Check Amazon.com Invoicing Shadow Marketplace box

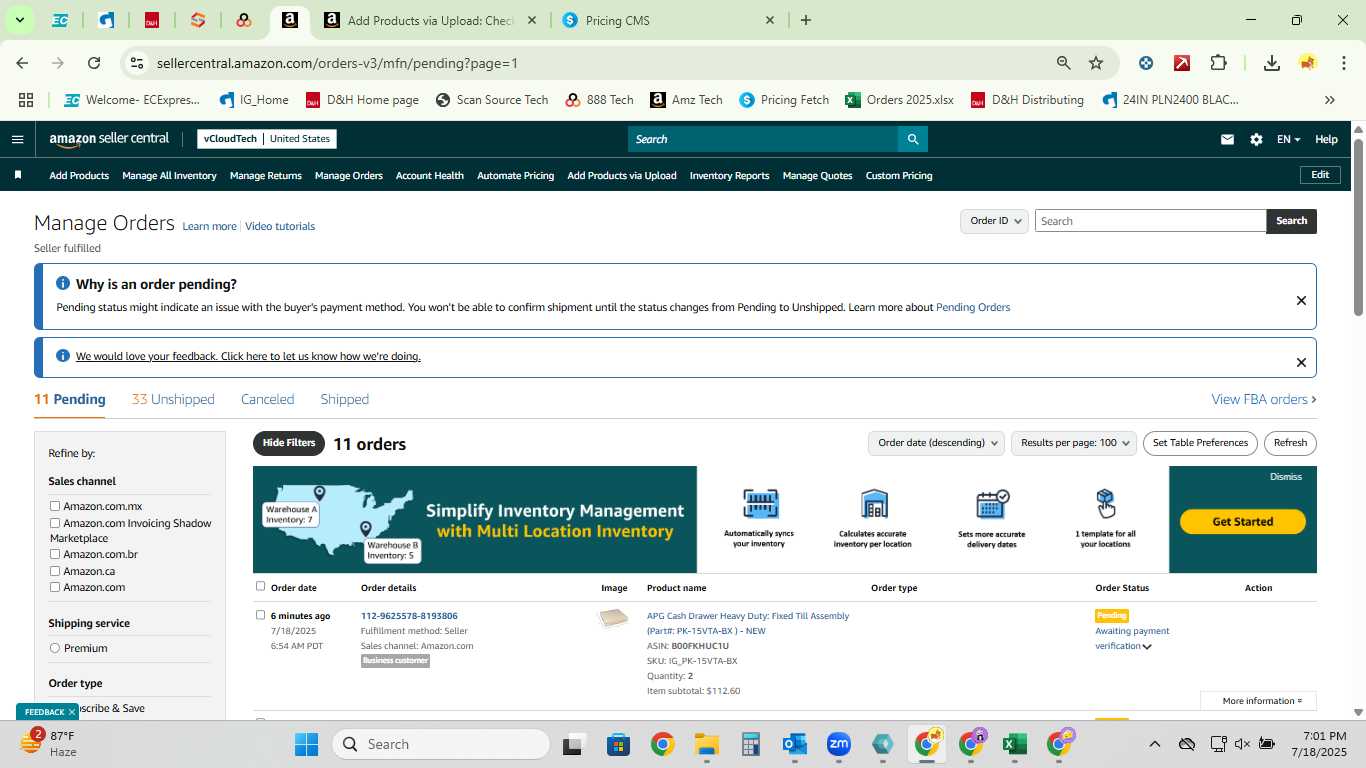55,523
